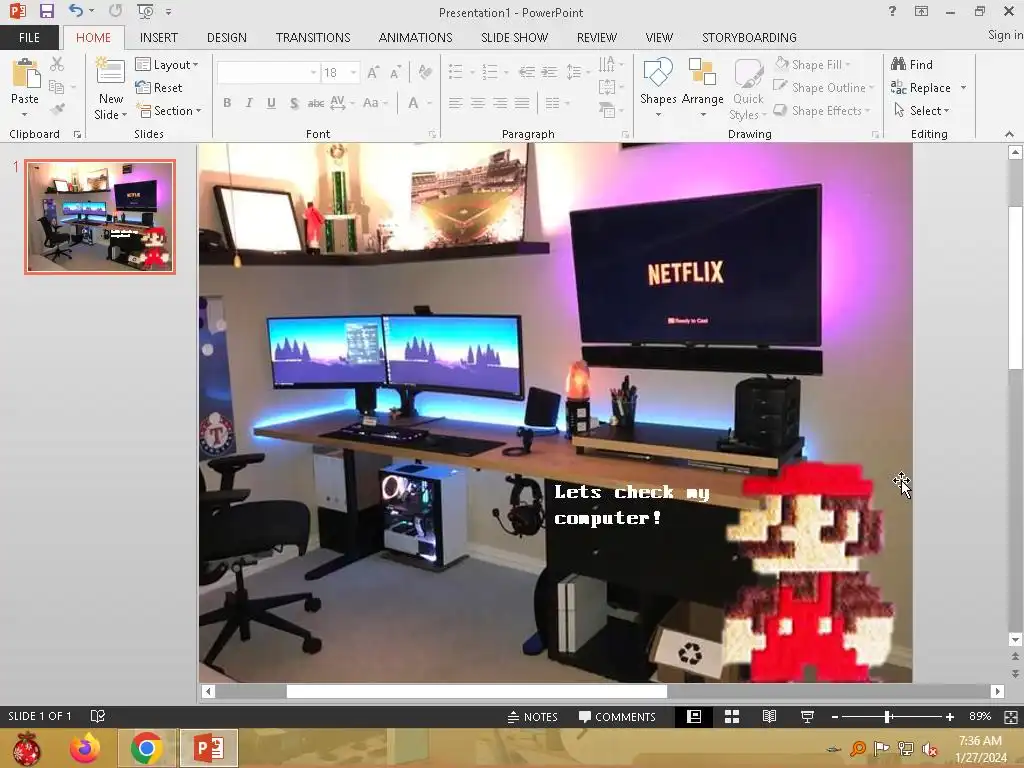Open PowerPoint Help question mark

[892, 11]
